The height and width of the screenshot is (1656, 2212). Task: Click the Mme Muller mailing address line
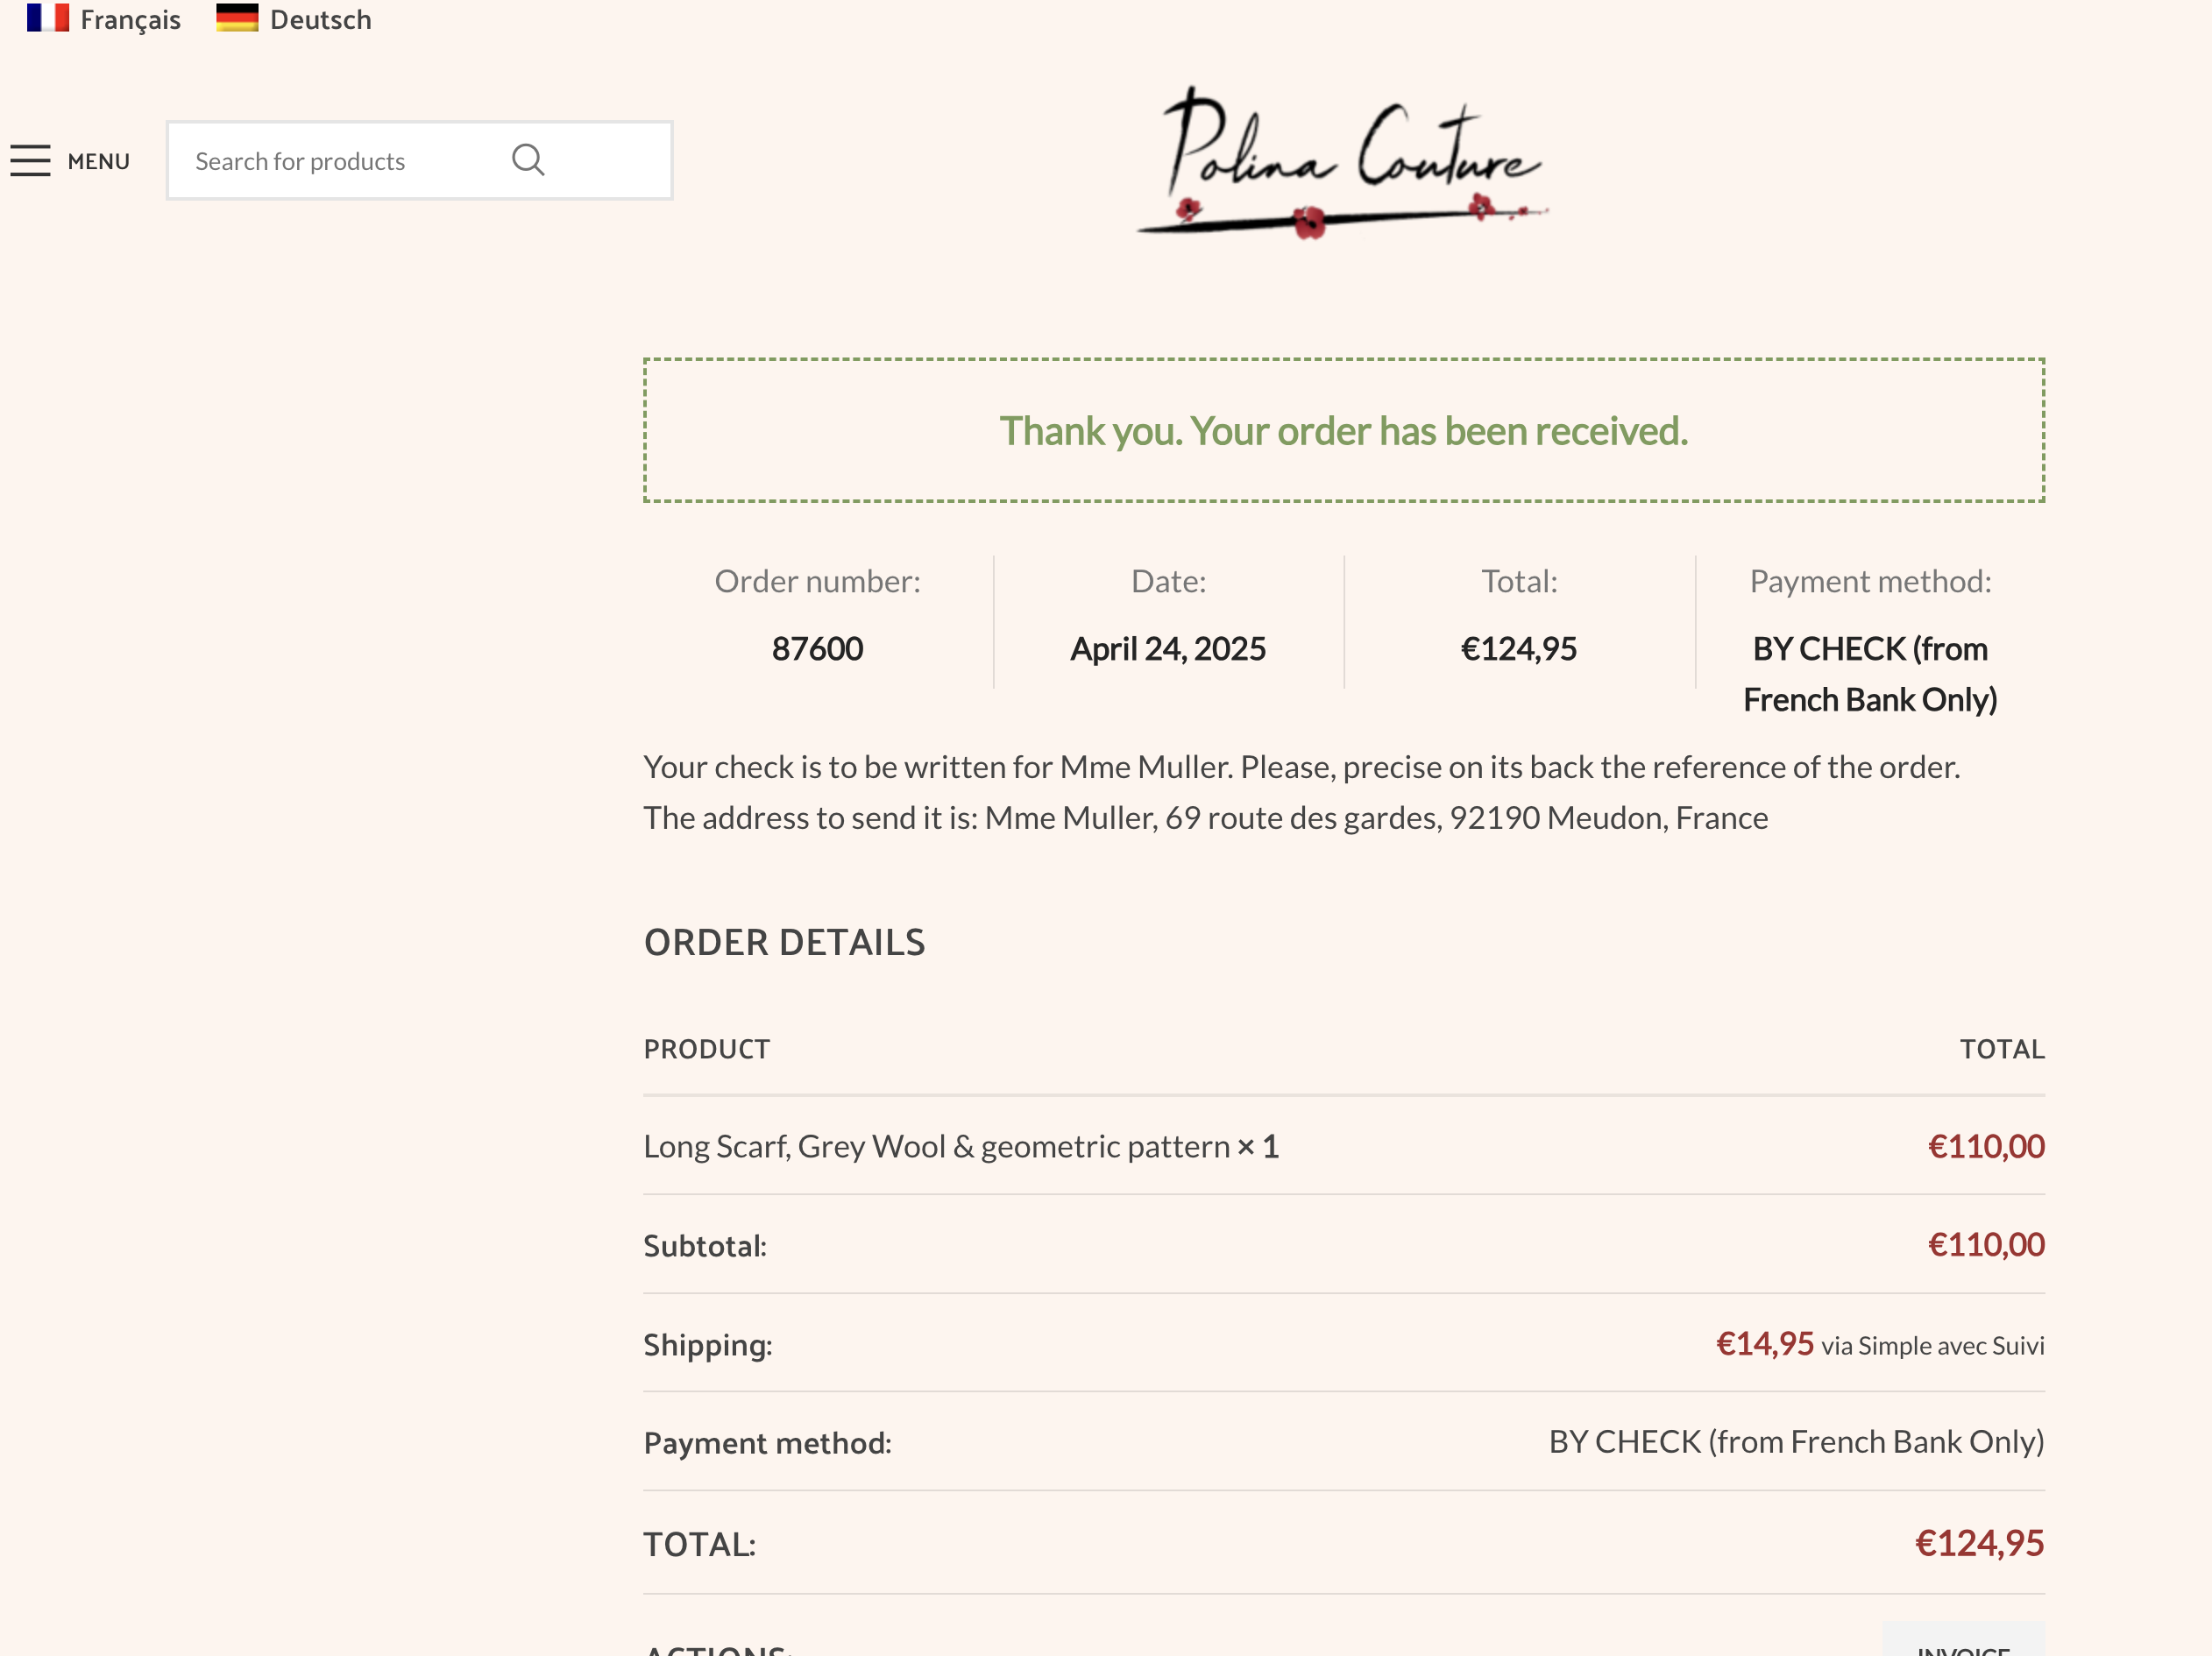click(x=1205, y=817)
